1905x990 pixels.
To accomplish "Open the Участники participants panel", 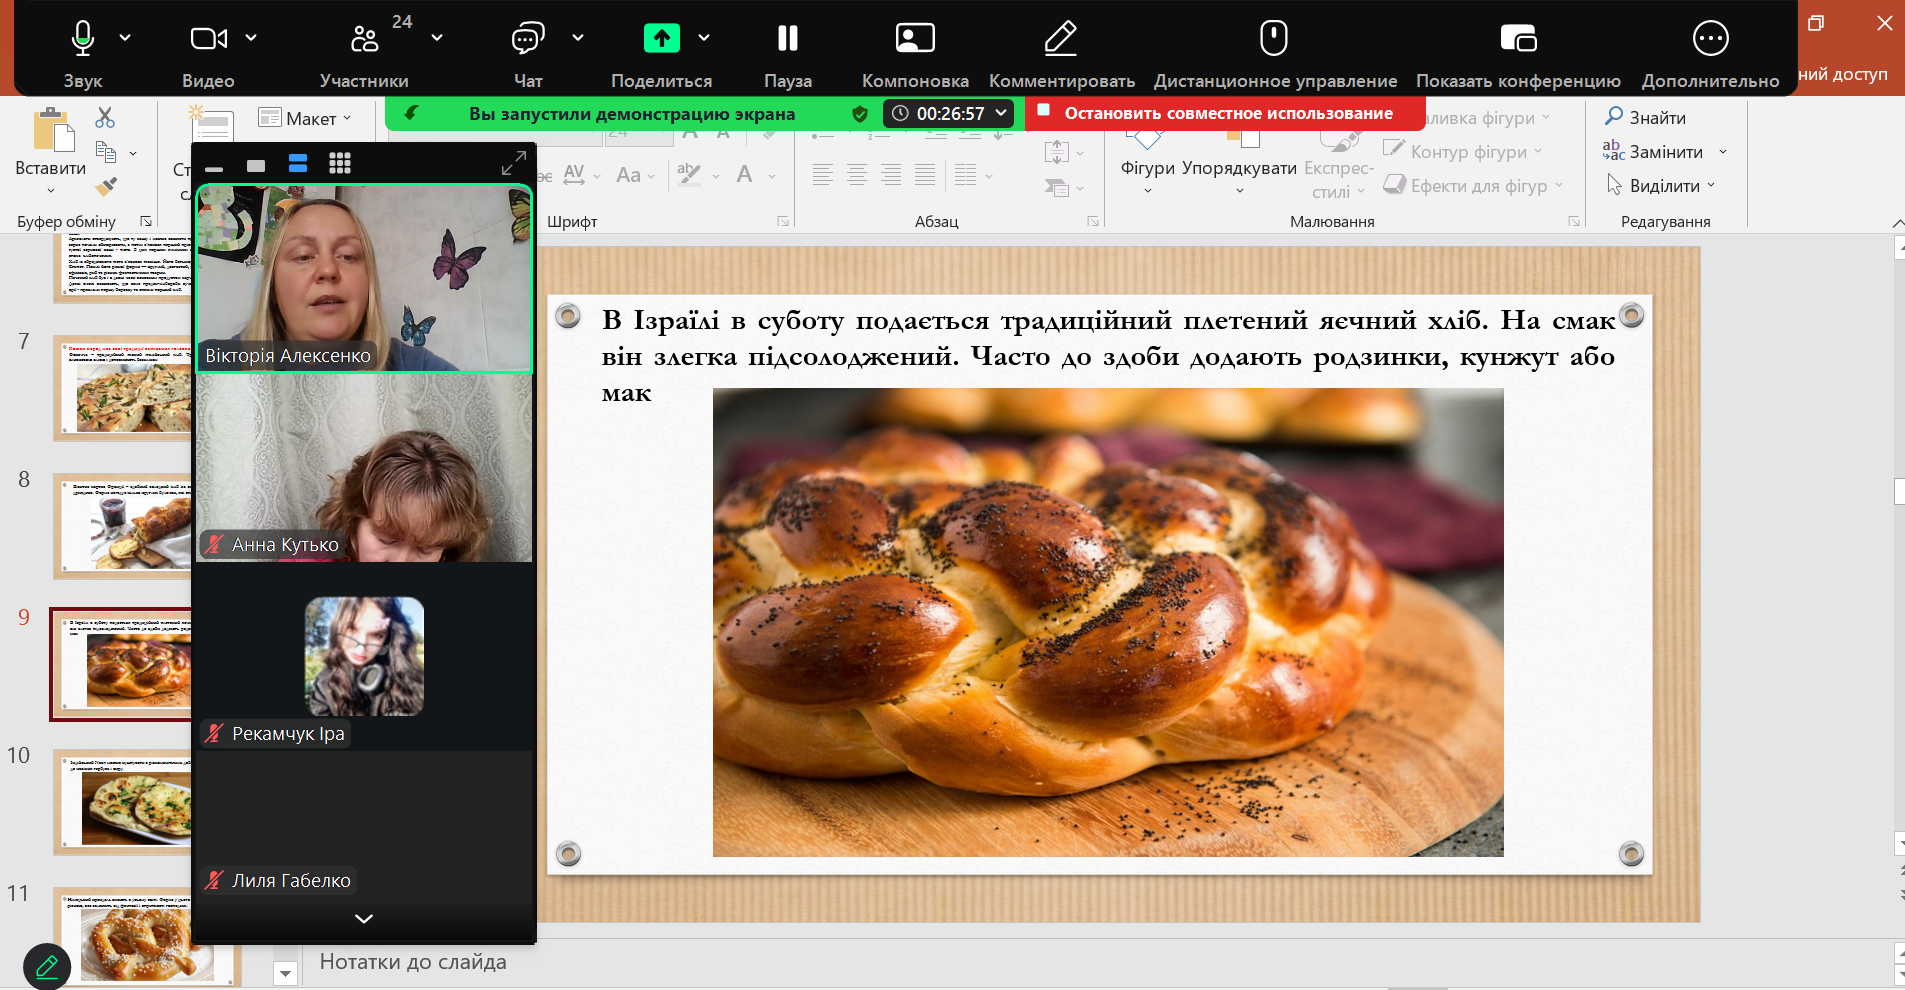I will coord(365,39).
